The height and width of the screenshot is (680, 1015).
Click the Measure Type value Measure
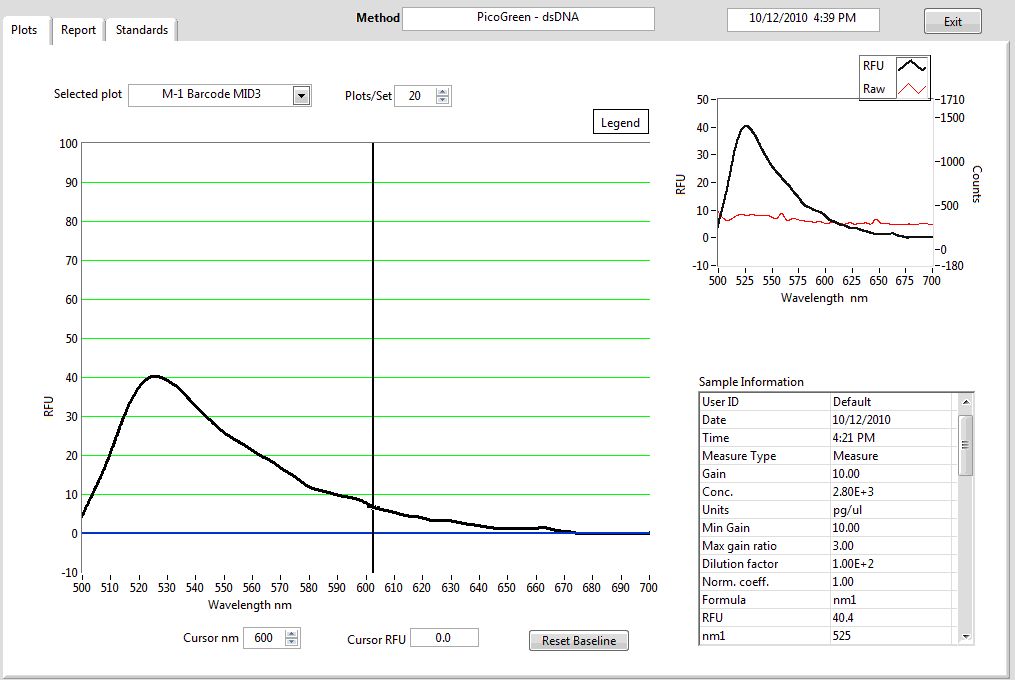click(855, 456)
